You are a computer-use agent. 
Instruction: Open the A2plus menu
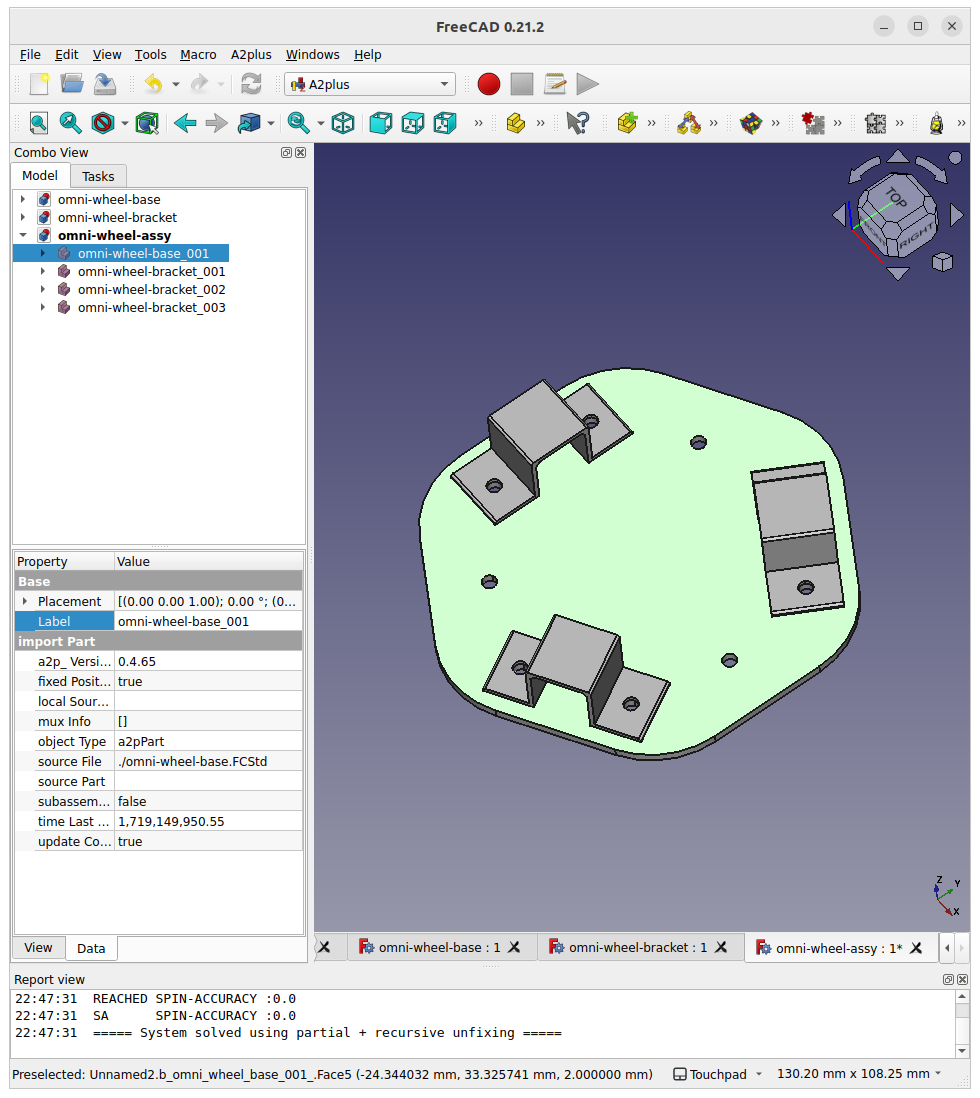251,55
